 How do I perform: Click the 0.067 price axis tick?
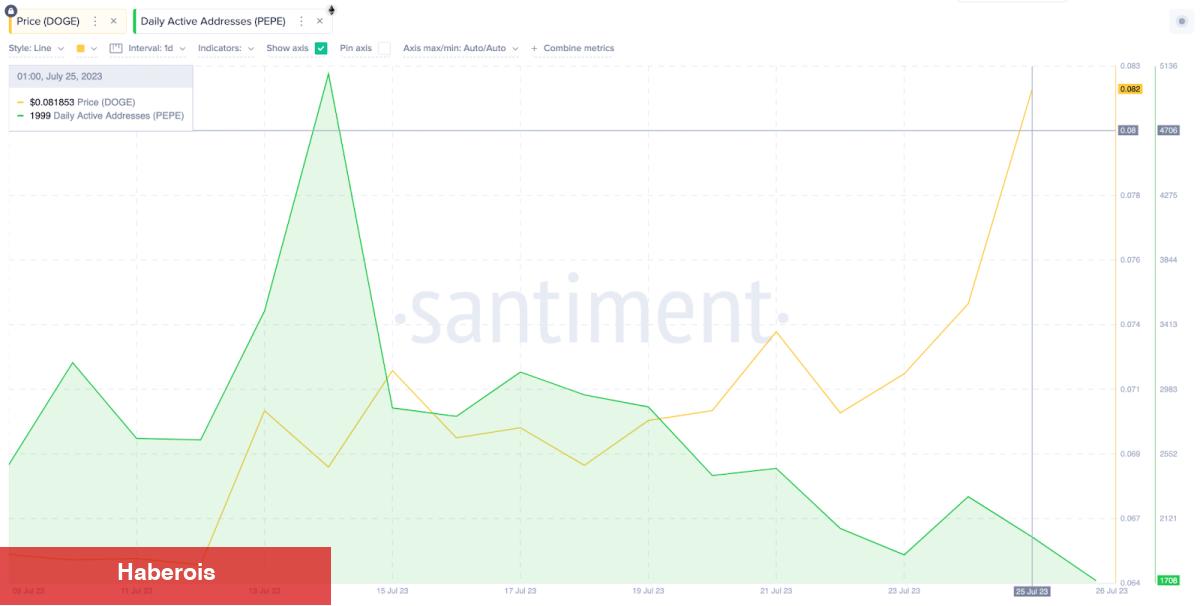[1130, 518]
